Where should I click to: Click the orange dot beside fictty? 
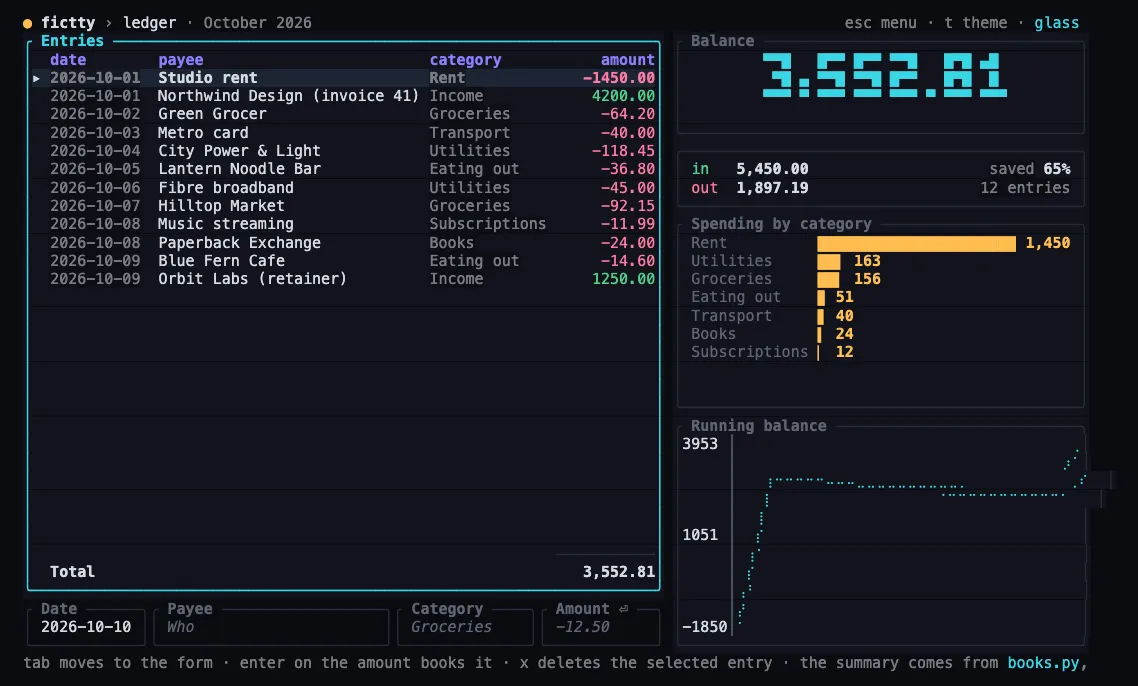coord(28,23)
